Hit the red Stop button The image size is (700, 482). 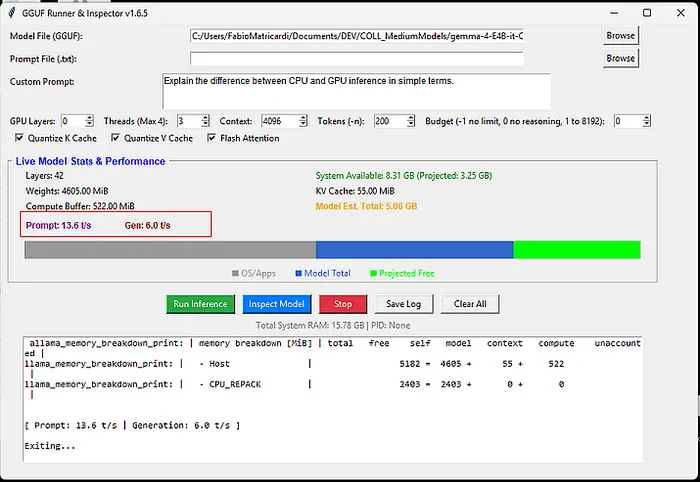(x=343, y=304)
